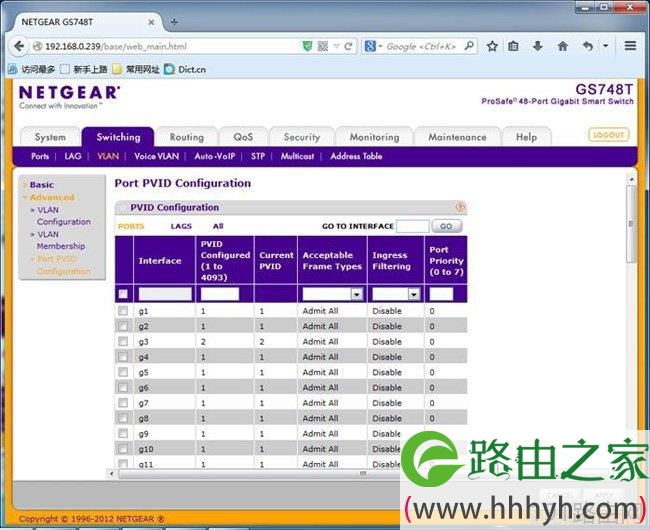Click the green shield security icon
This screenshot has height=530, width=650.
(x=307, y=46)
